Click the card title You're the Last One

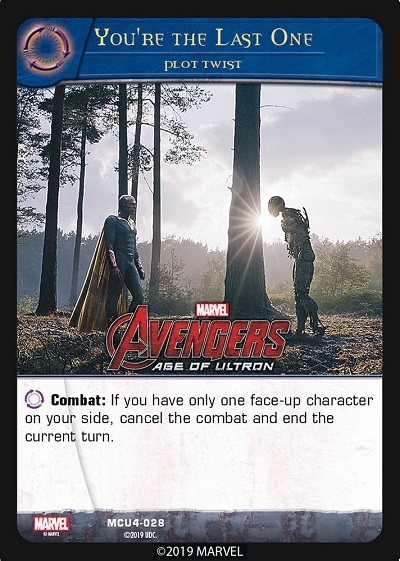coord(204,37)
